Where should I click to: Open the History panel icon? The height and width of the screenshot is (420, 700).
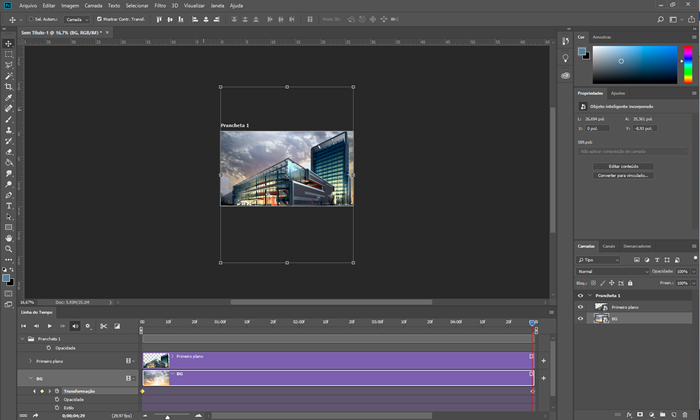coord(565,41)
